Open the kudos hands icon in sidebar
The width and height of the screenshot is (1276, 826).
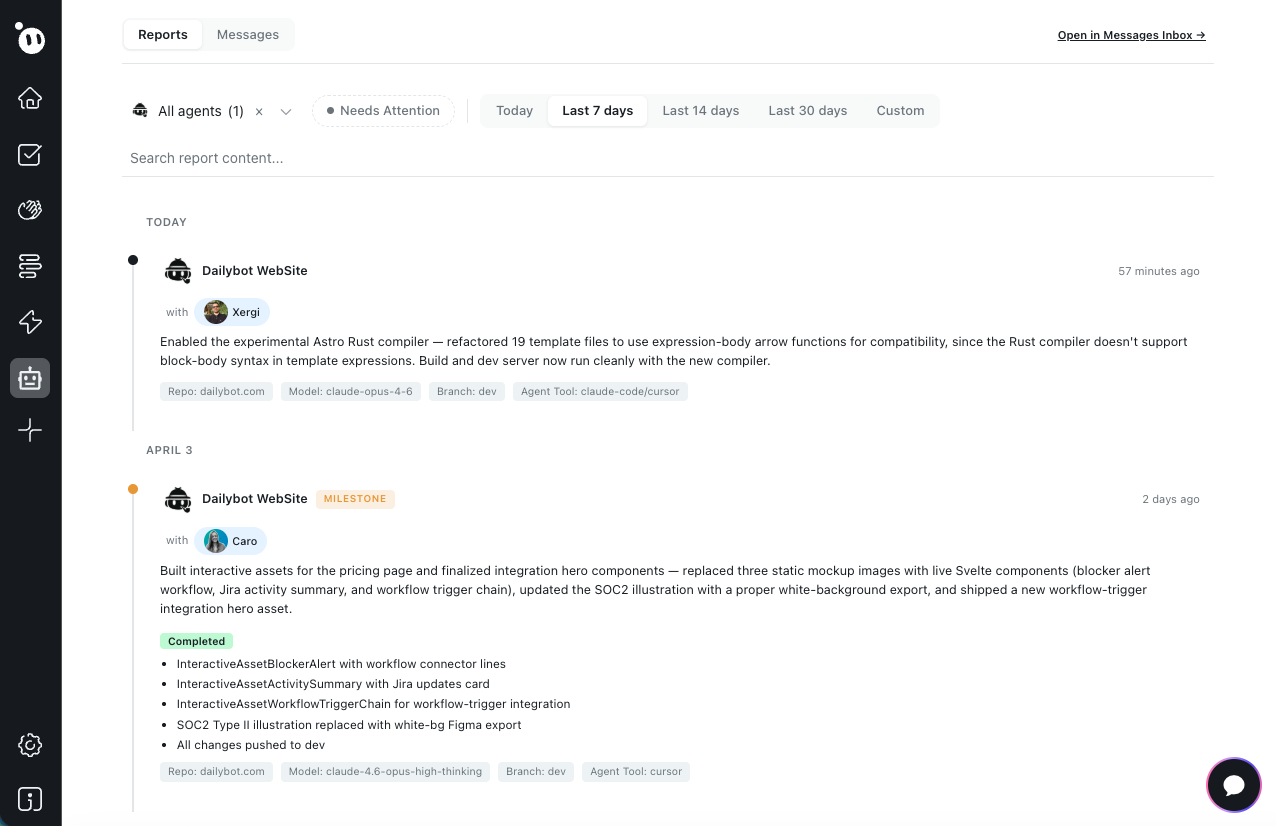point(30,210)
